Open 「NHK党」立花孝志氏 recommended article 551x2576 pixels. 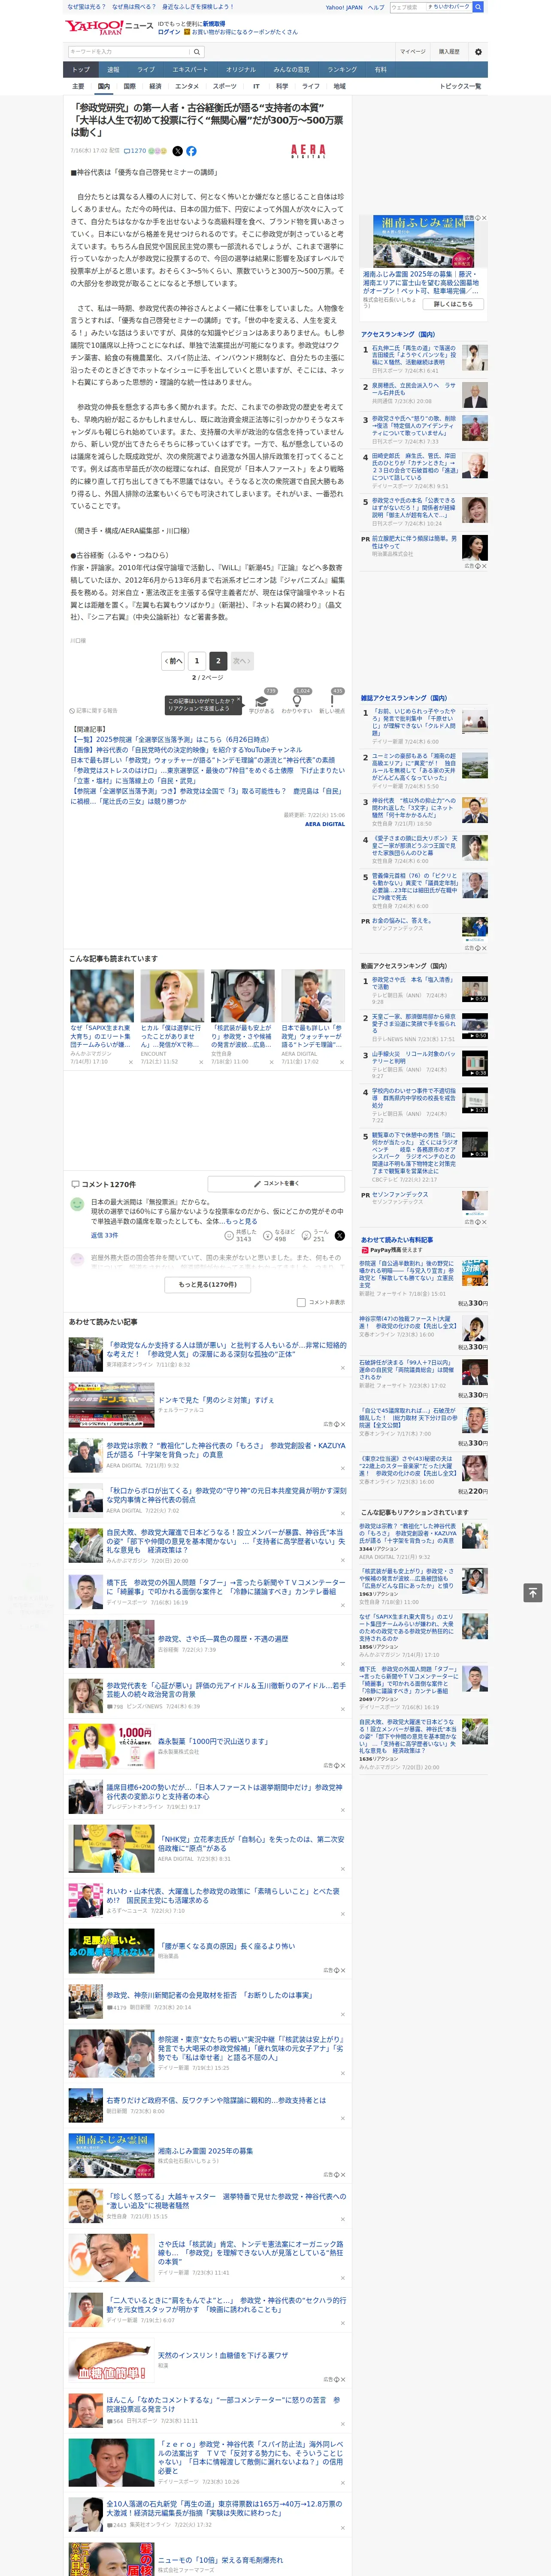[x=250, y=1844]
